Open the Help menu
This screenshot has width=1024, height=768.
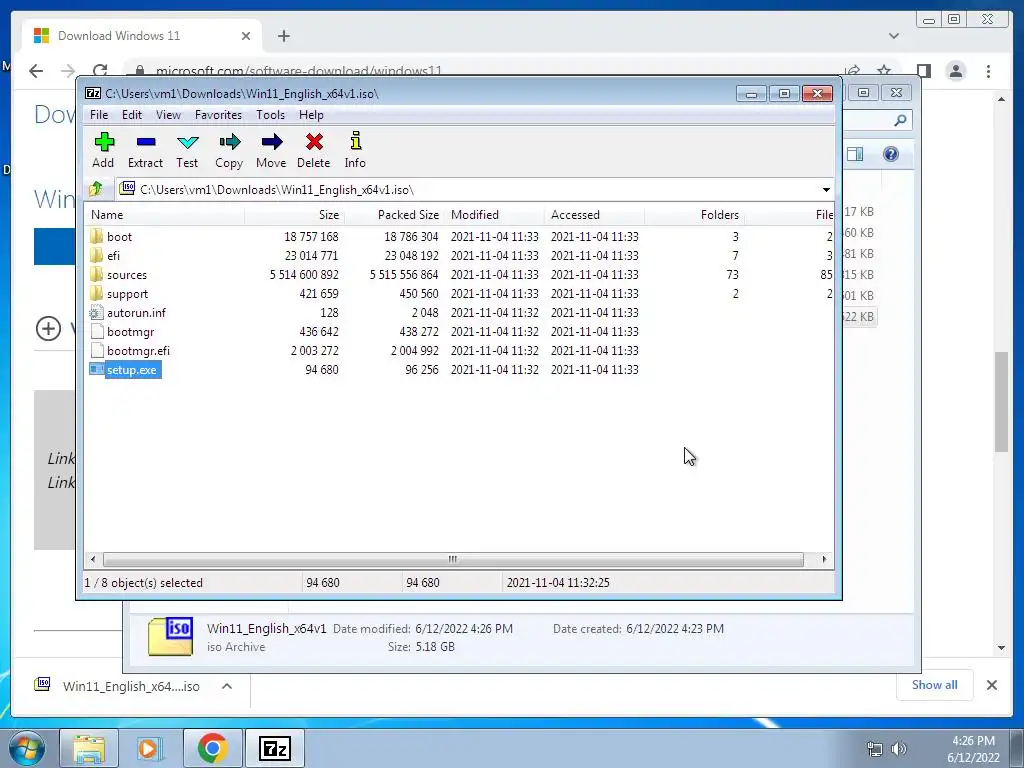coord(311,115)
